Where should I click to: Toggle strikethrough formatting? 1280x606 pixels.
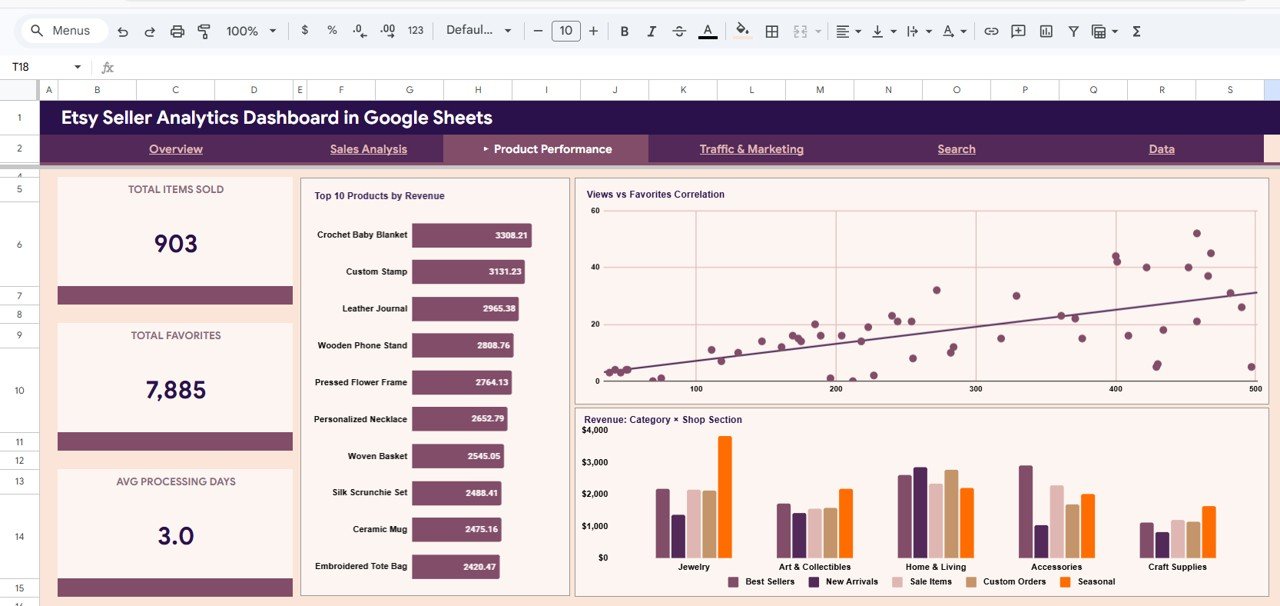[x=679, y=31]
